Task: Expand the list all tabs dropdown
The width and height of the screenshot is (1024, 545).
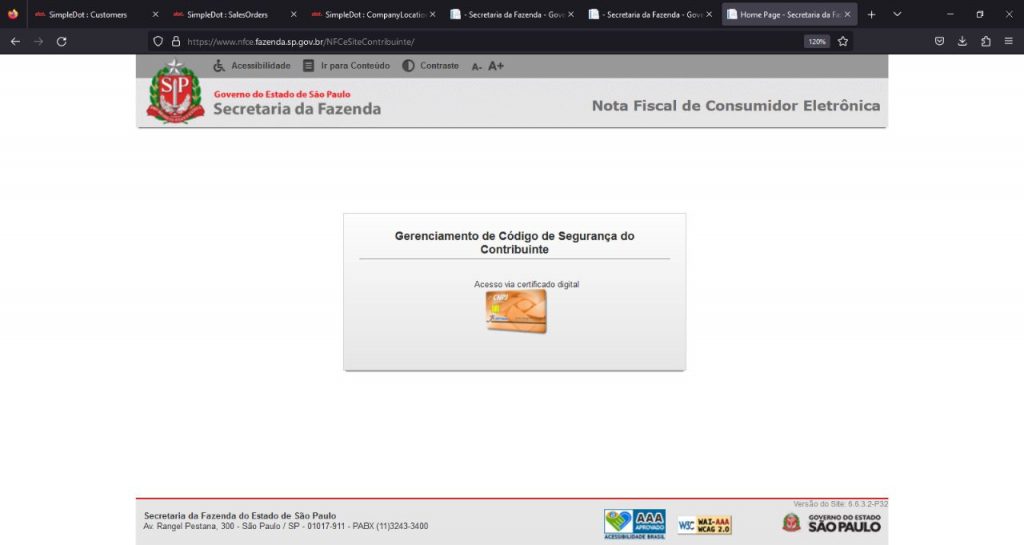Action: pyautogui.click(x=897, y=15)
